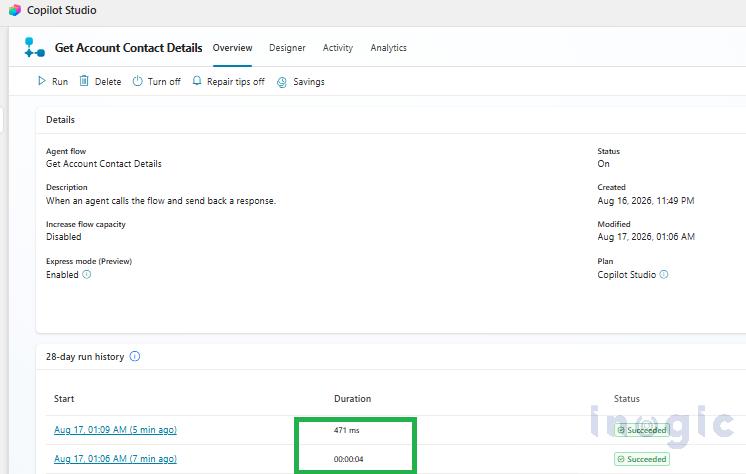This screenshot has height=474, width=746.
Task: Click the agent flow icon beside the title
Action: click(35, 48)
